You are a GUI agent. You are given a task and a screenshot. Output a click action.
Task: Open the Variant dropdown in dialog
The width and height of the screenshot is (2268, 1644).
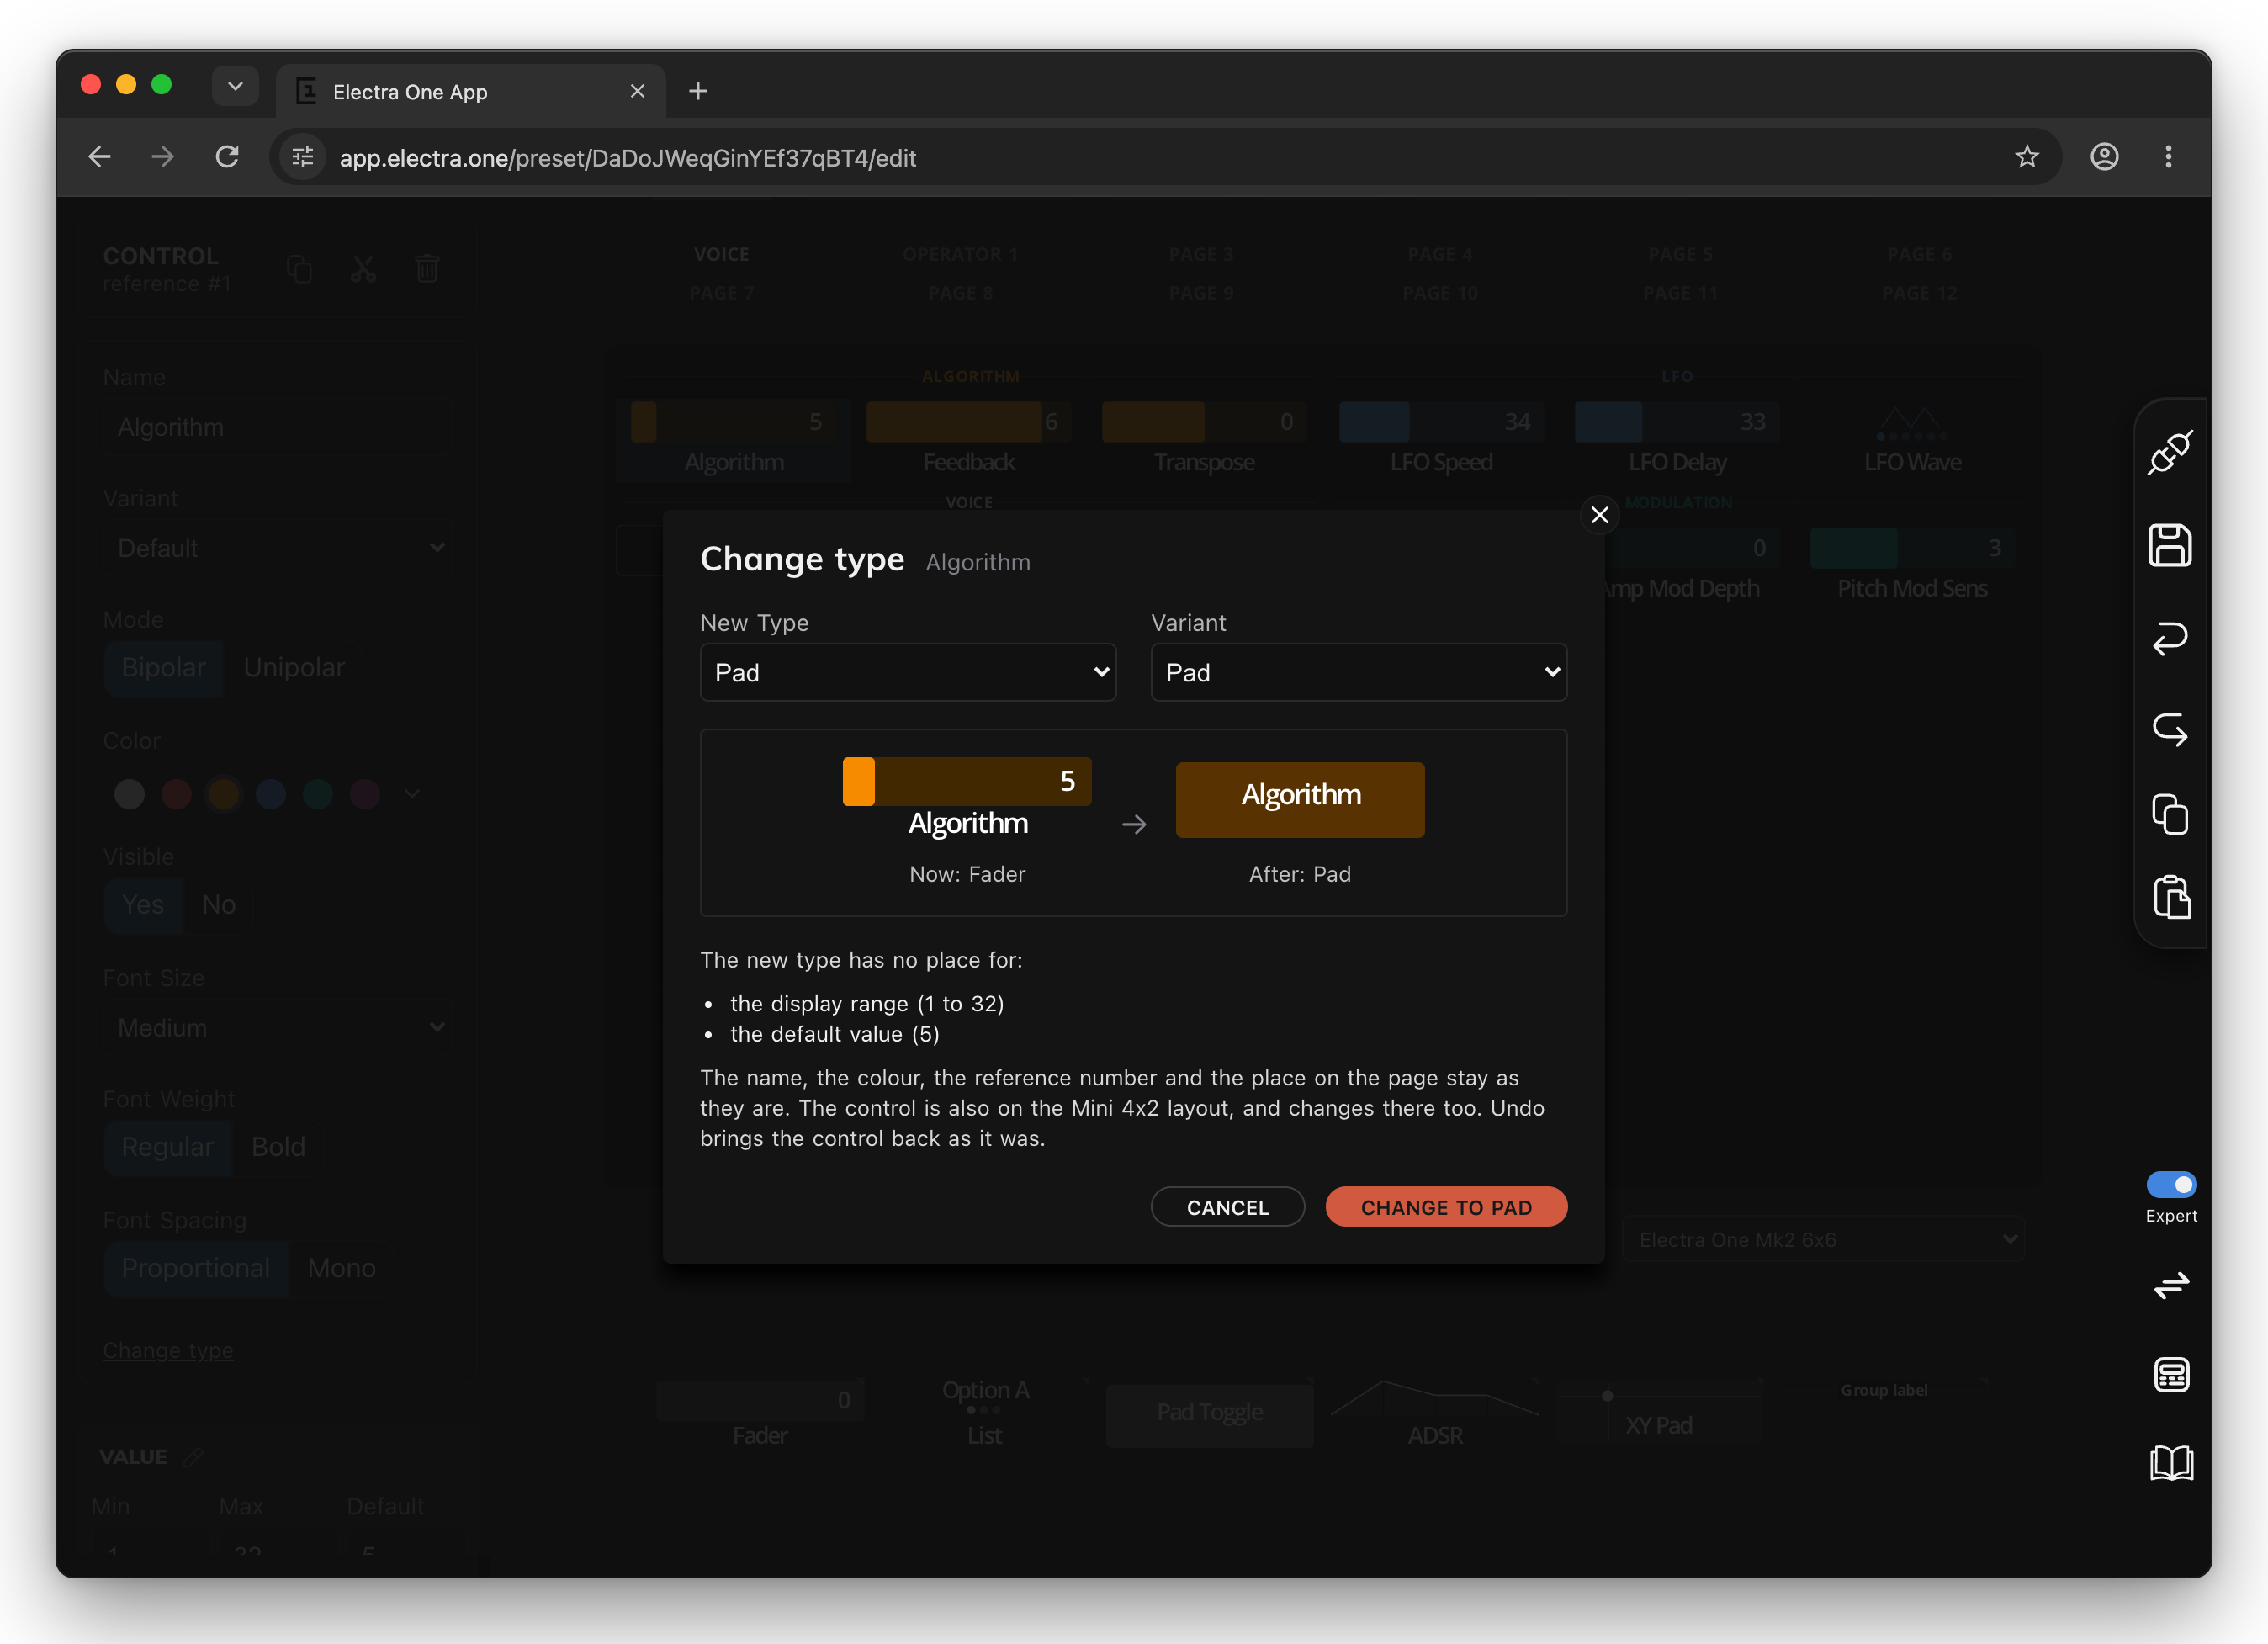point(1358,672)
